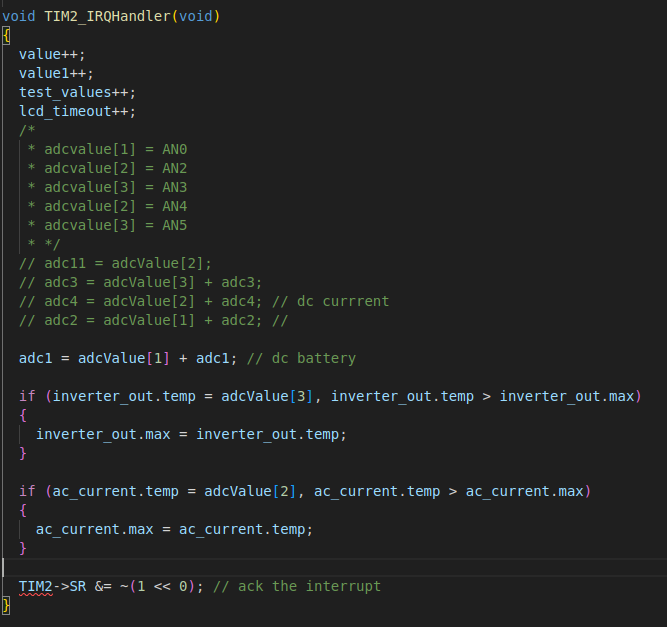Click the comment line adcvalue[1] = AN0
This screenshot has width=667, height=627.
(x=107, y=149)
